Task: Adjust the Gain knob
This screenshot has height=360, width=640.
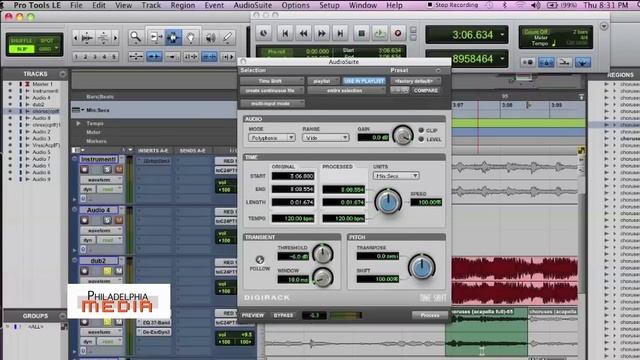Action: (402, 136)
